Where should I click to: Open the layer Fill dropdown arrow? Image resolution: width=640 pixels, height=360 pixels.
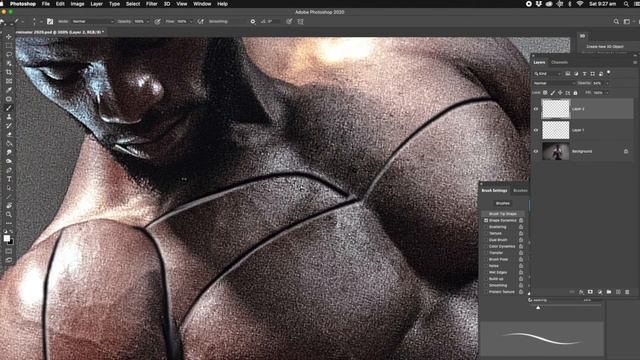click(607, 93)
